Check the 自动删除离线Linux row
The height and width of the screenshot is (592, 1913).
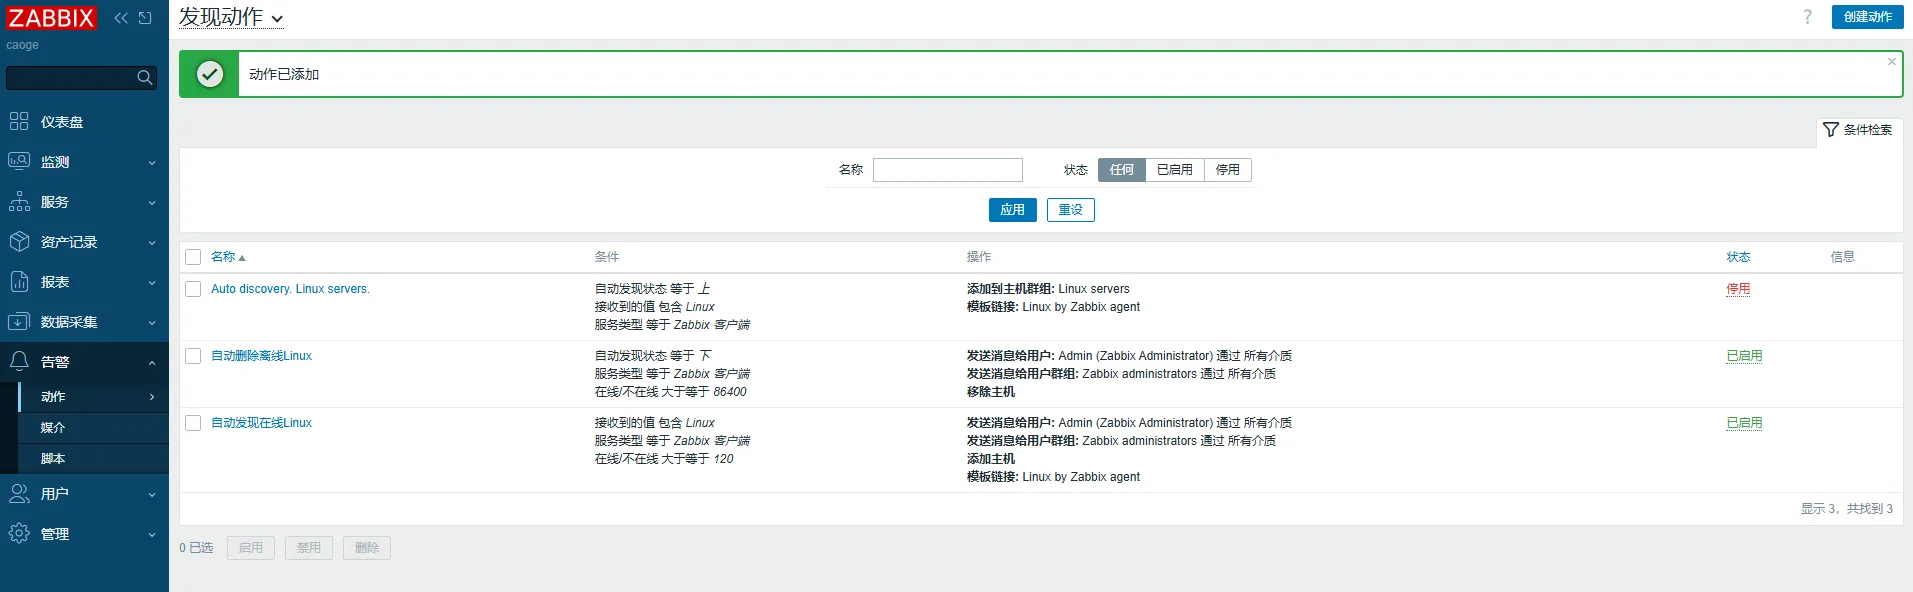[193, 356]
